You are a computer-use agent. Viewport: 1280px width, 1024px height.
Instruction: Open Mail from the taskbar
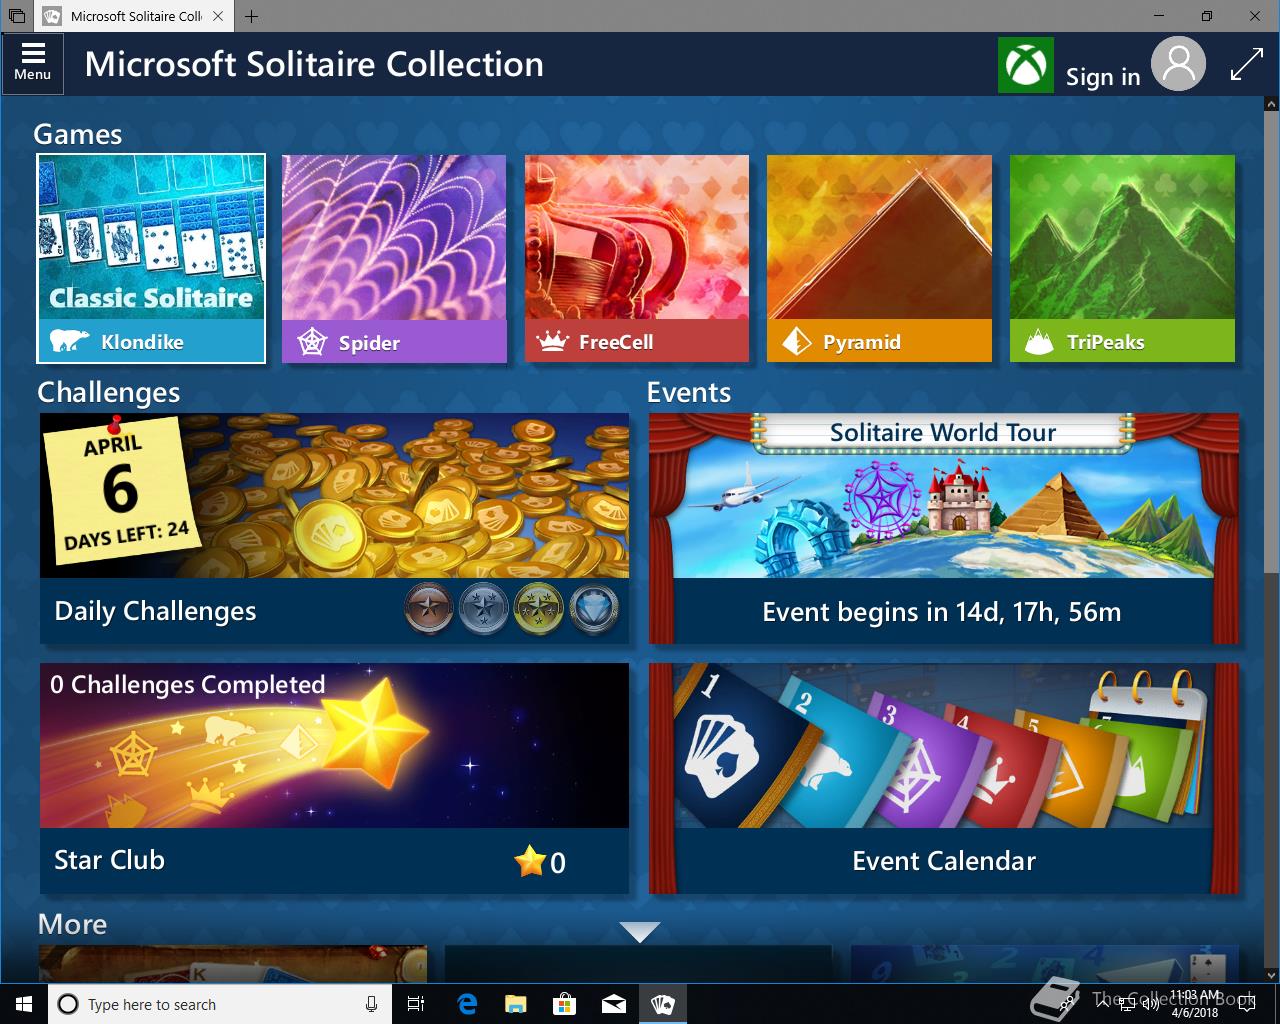(x=614, y=1004)
